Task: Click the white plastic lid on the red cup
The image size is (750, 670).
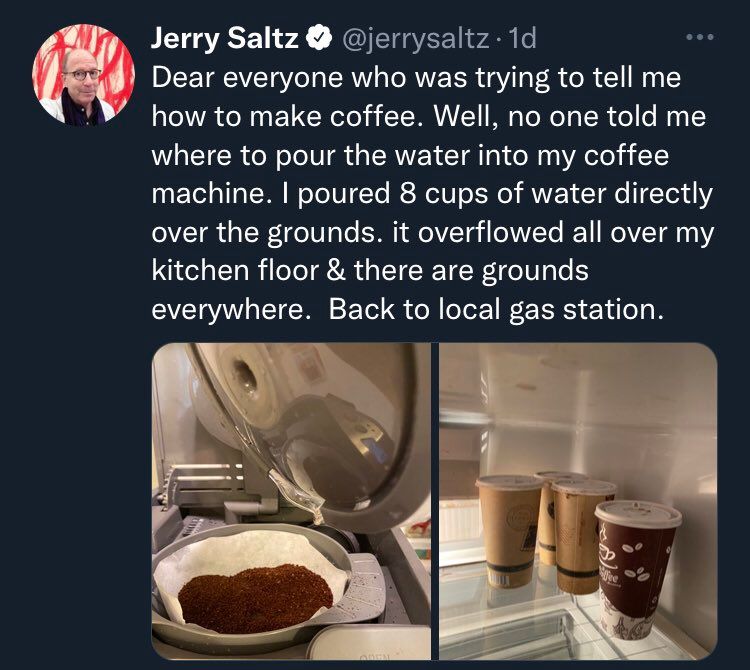Action: 638,515
